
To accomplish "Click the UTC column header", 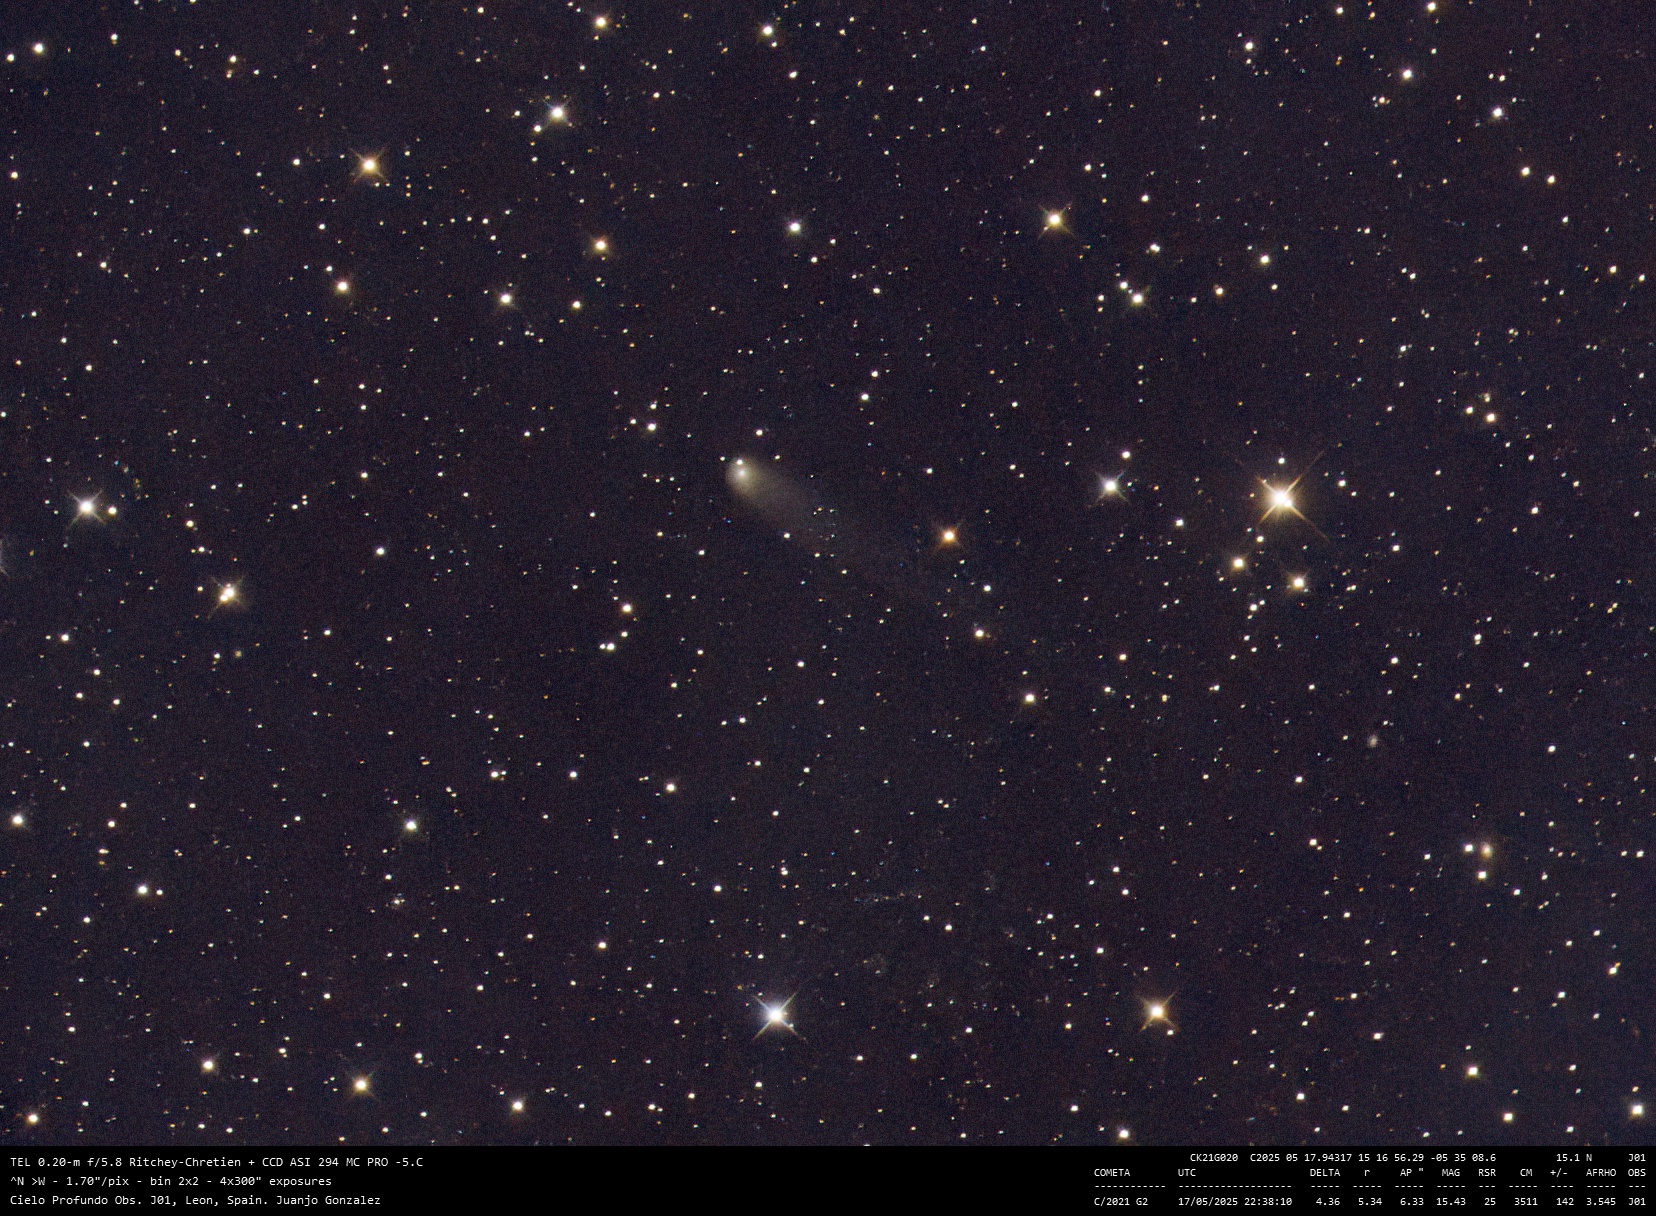I will point(1186,1173).
